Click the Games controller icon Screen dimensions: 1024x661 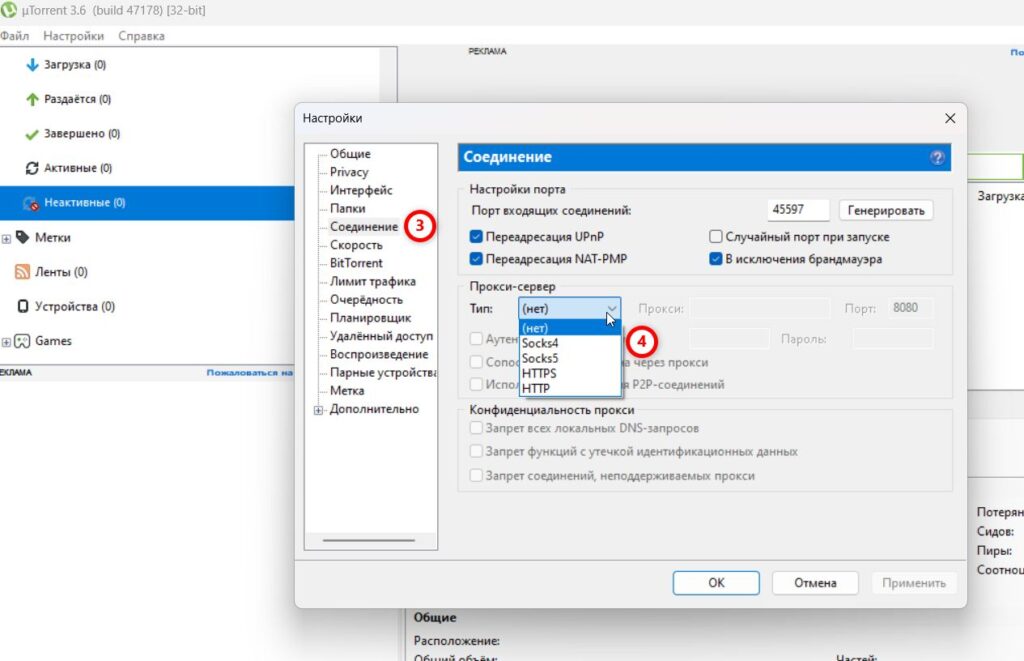coord(22,341)
